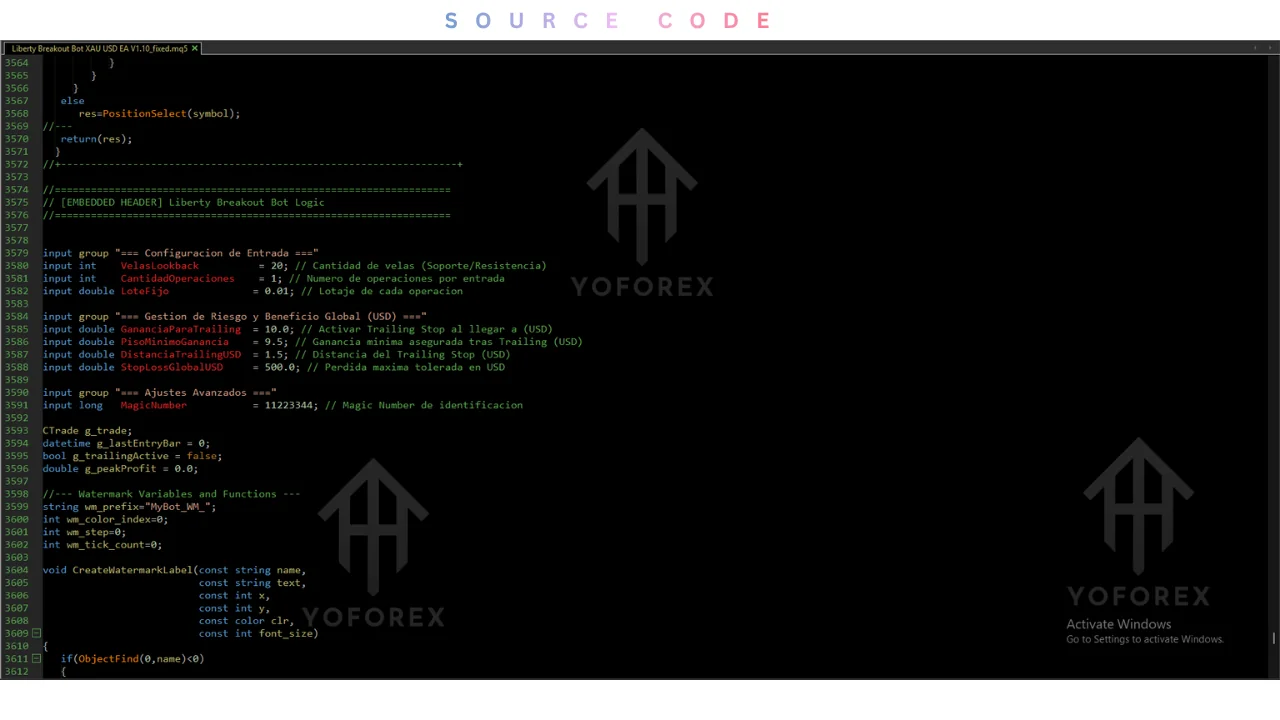Click on DistanciaTrailingUSD variable

pos(181,354)
